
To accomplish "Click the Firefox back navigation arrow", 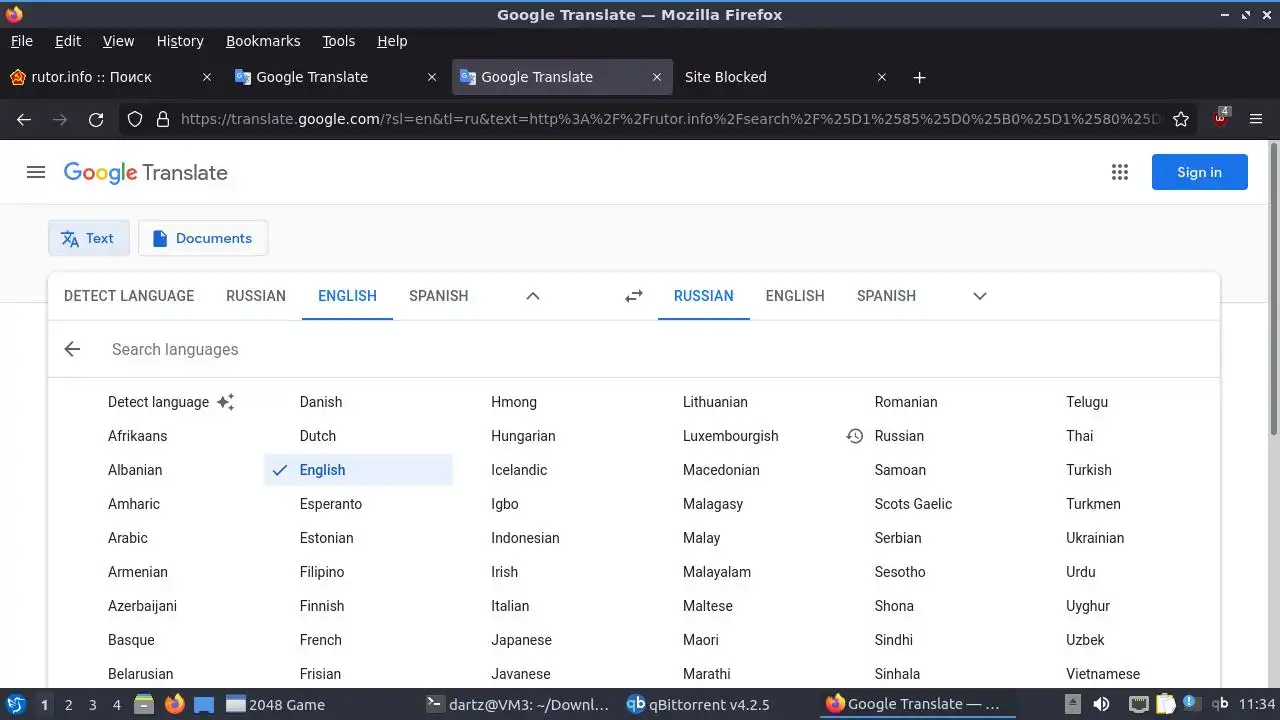I will (24, 119).
